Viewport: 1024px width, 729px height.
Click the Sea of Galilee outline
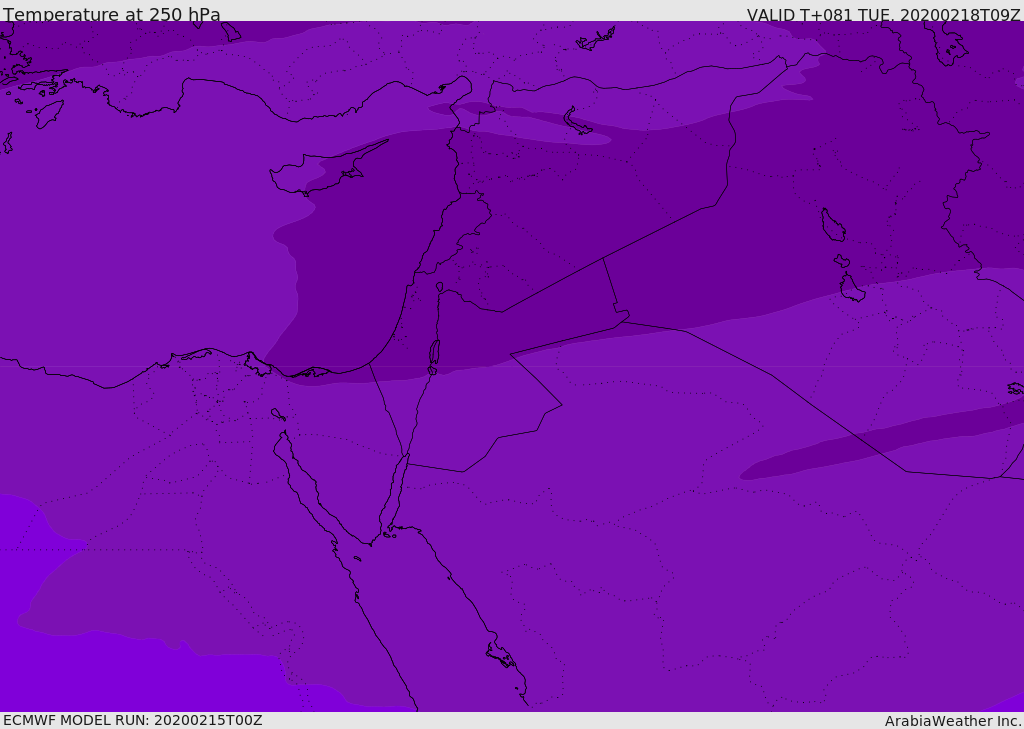pos(439,287)
